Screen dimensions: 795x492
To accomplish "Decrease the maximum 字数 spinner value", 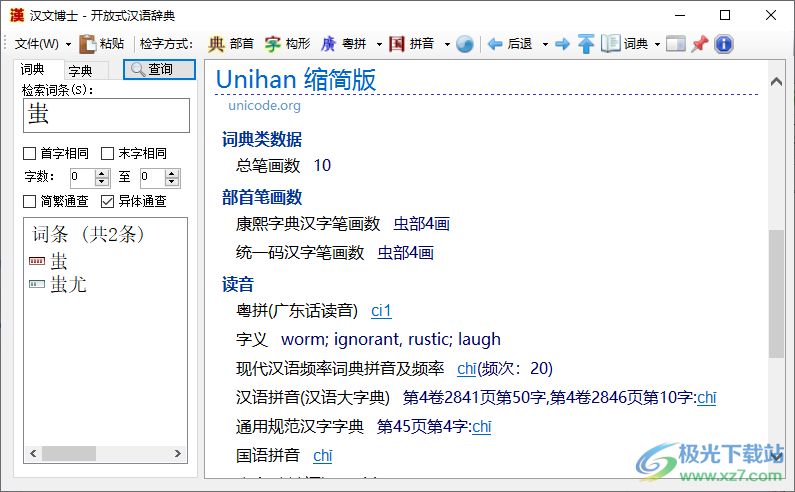I will 172,182.
